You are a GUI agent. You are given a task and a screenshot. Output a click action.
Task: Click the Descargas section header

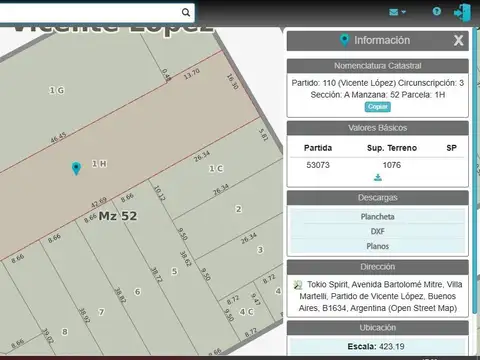coord(378,198)
